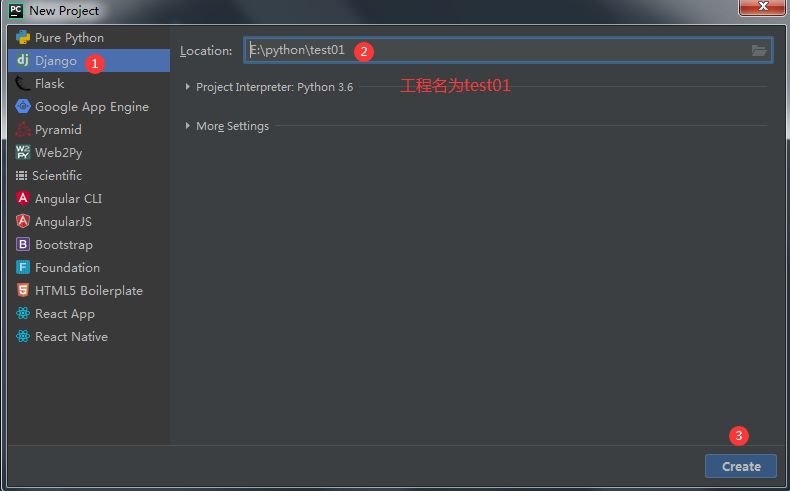This screenshot has width=790, height=491.
Task: Choose the Google App Engine label
Action: click(92, 107)
